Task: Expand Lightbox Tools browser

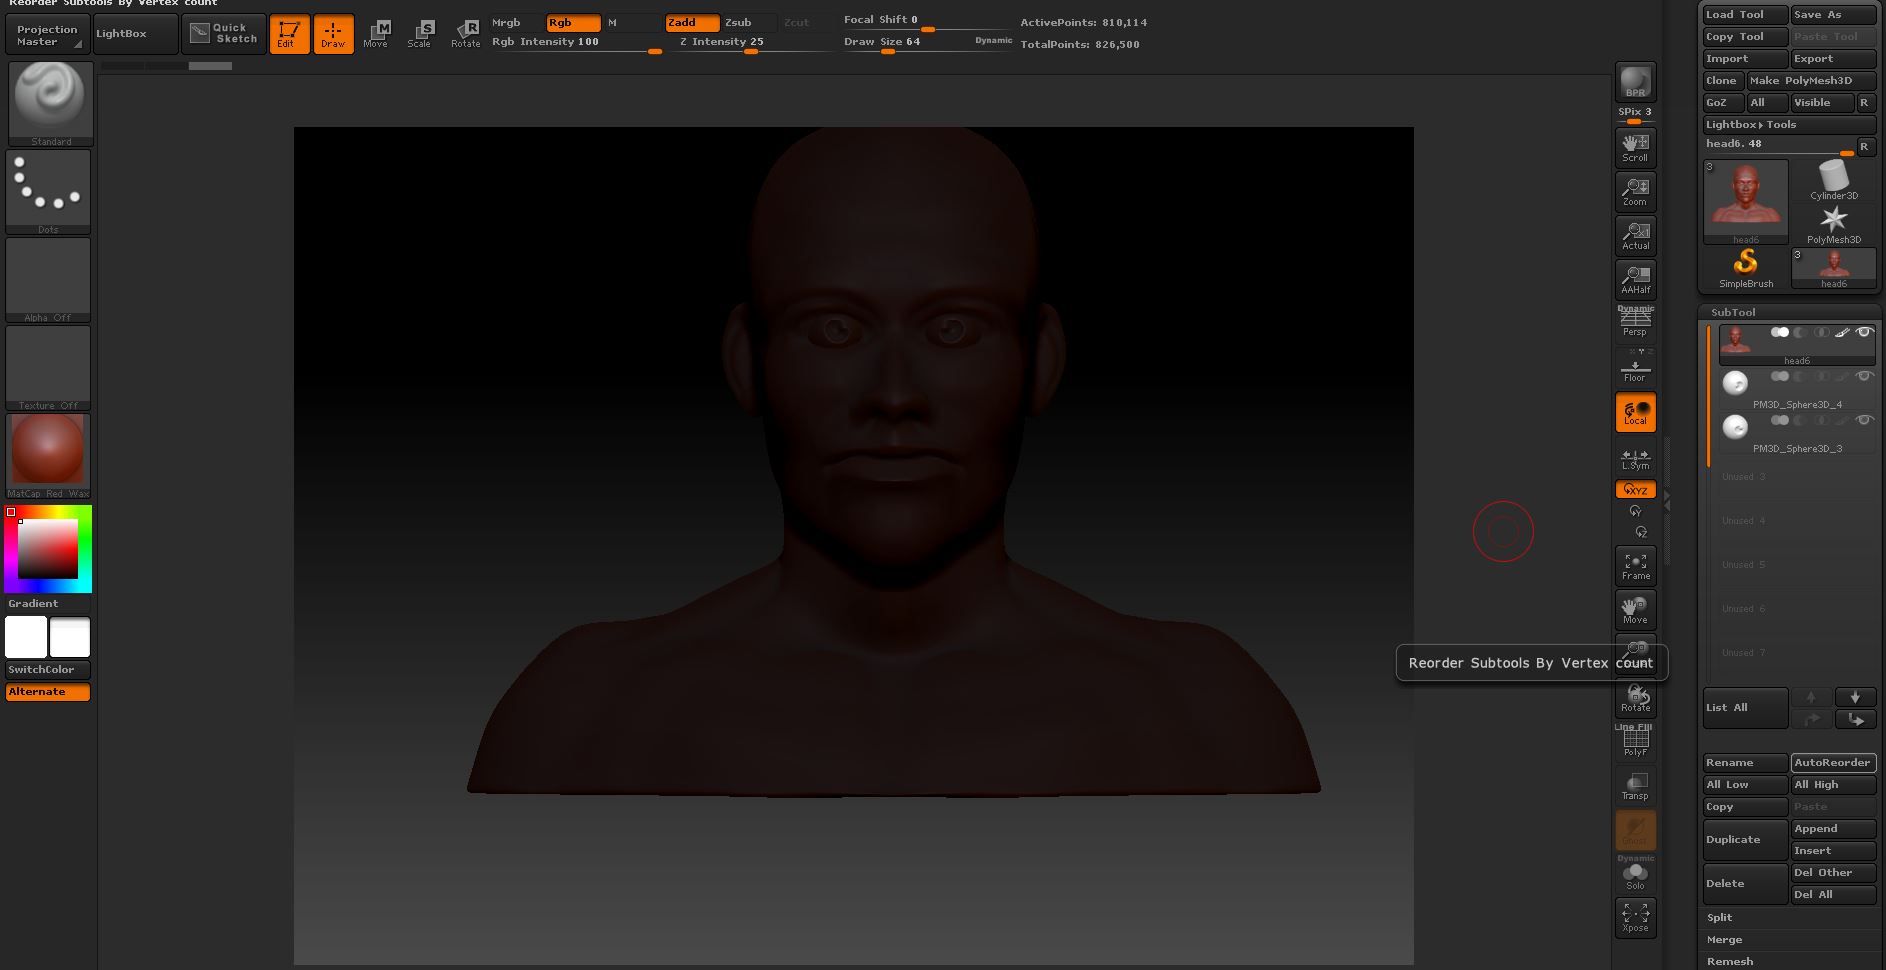Action: pyautogui.click(x=1789, y=125)
